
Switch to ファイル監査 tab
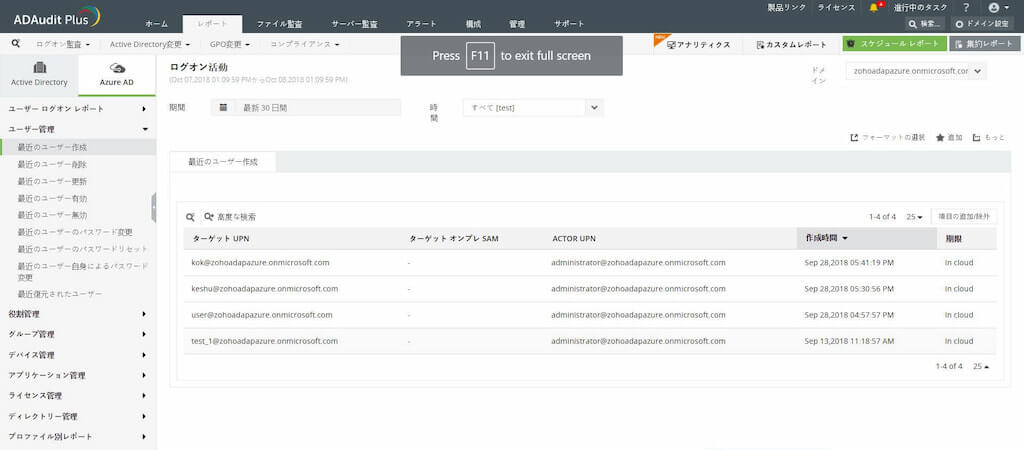pyautogui.click(x=280, y=24)
